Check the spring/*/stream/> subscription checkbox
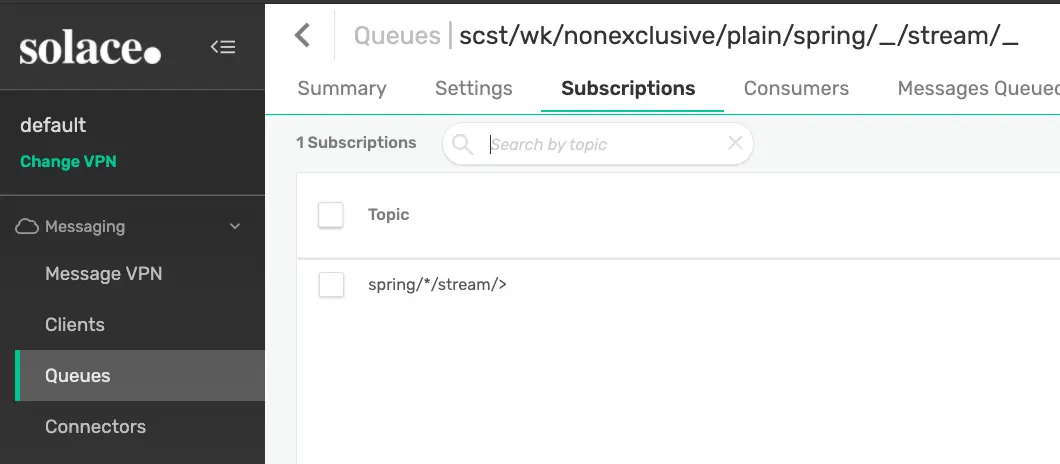Screen dimensions: 1060x464 tap(331, 285)
